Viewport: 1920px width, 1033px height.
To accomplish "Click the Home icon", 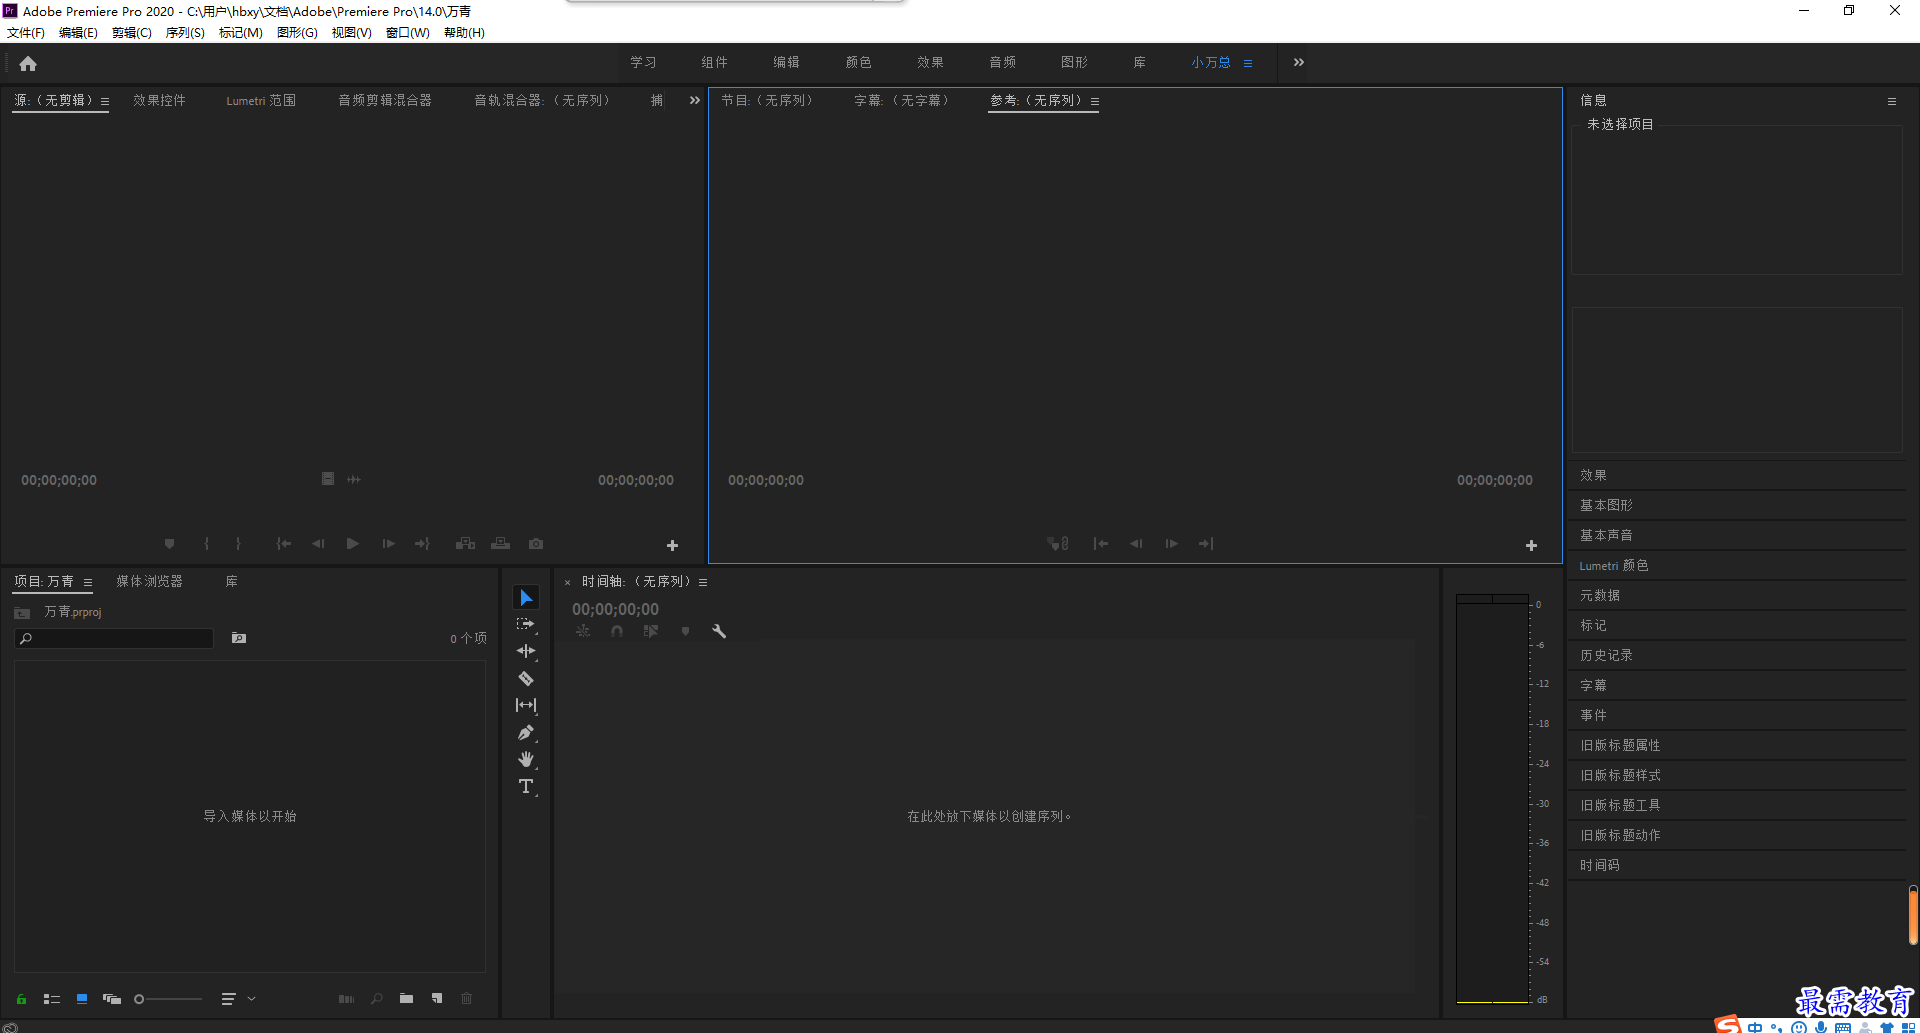I will (28, 63).
